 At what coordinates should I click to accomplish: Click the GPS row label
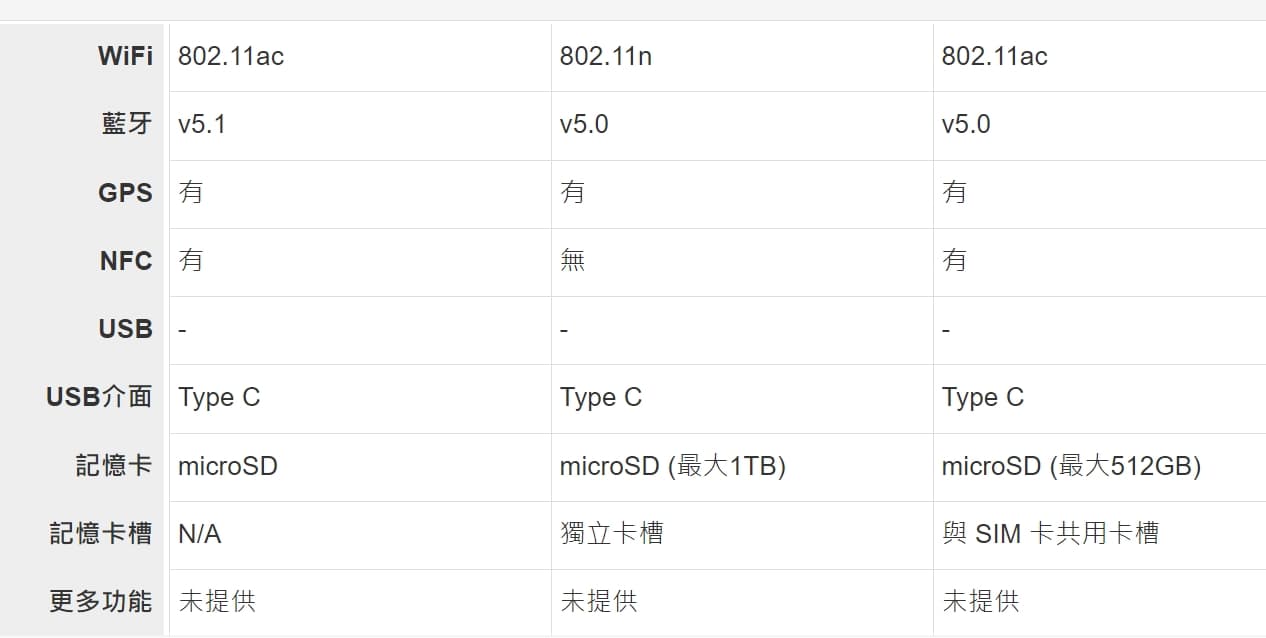pos(125,192)
